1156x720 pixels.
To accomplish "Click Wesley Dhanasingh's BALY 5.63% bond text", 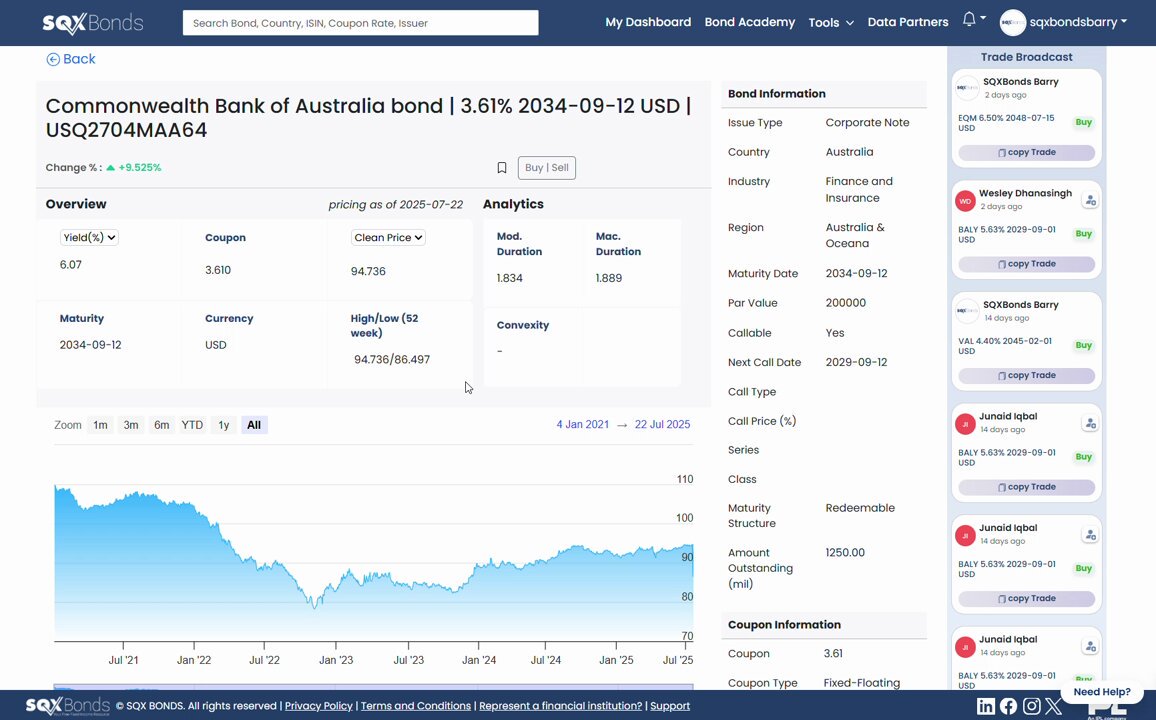I will coord(1007,234).
